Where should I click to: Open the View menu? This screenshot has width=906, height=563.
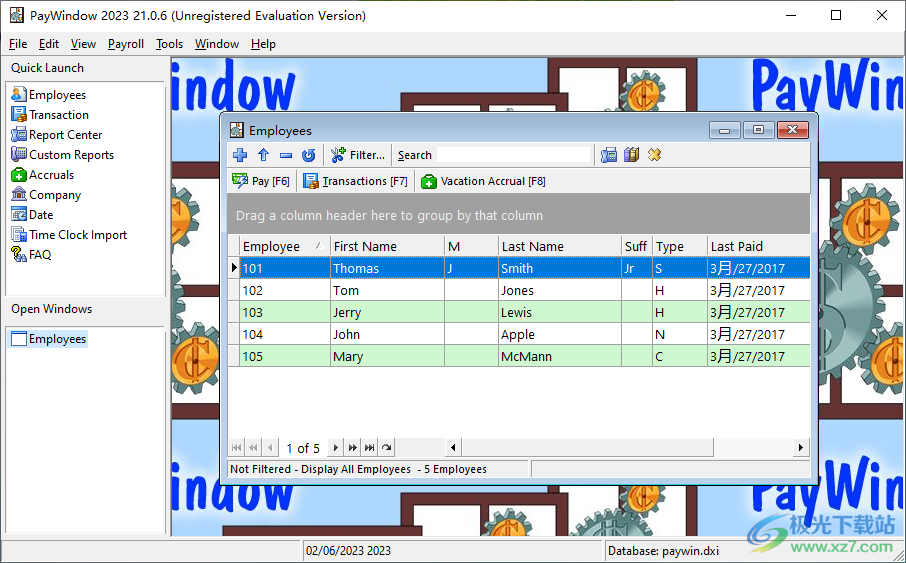[x=83, y=44]
